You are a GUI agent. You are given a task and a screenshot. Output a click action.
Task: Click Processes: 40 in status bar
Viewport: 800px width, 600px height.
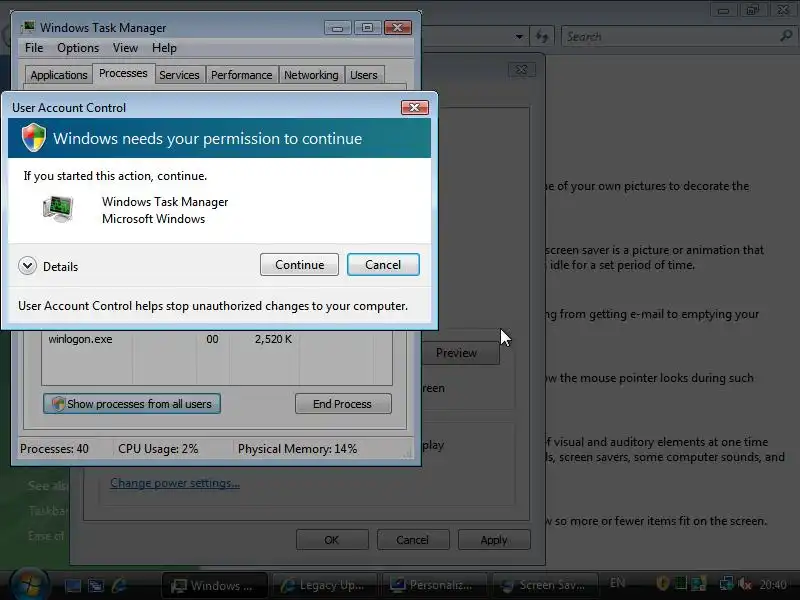point(54,449)
